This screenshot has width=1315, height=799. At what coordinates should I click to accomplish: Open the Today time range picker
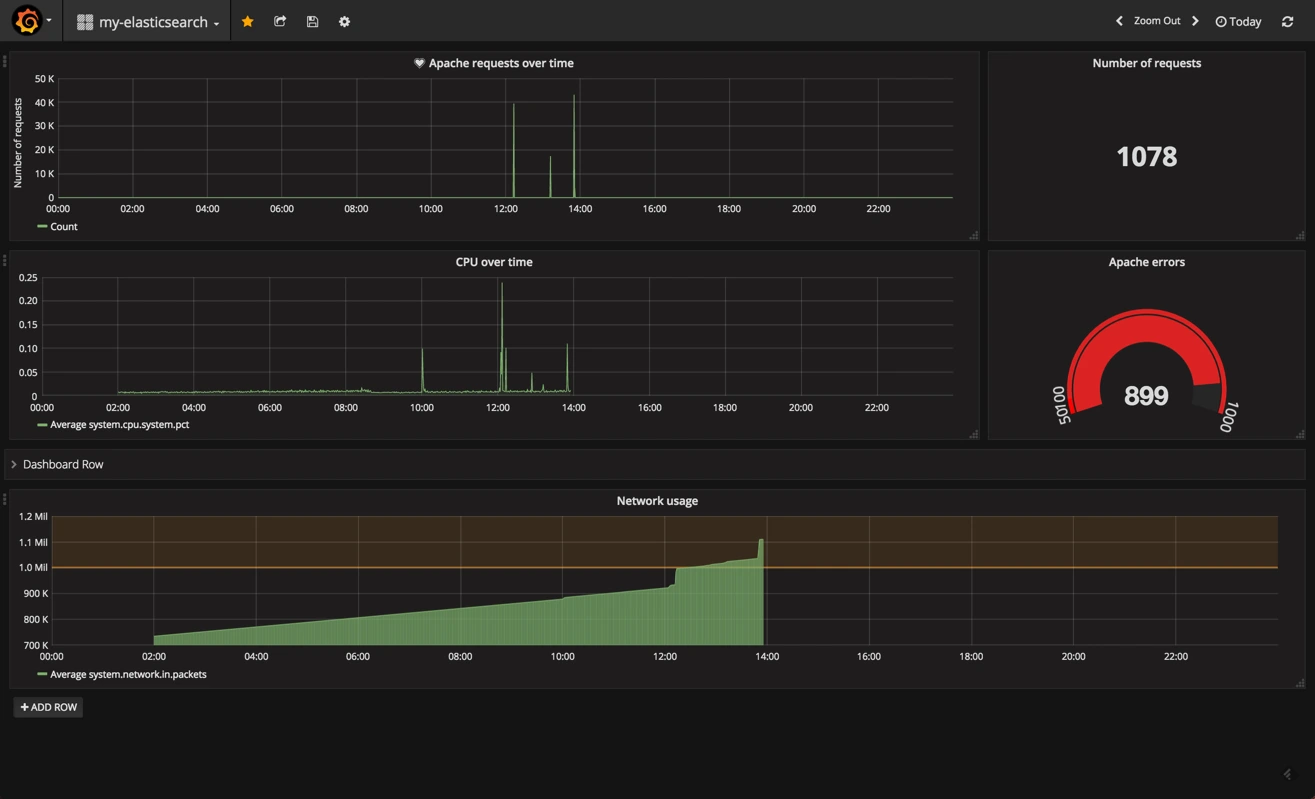(x=1238, y=21)
